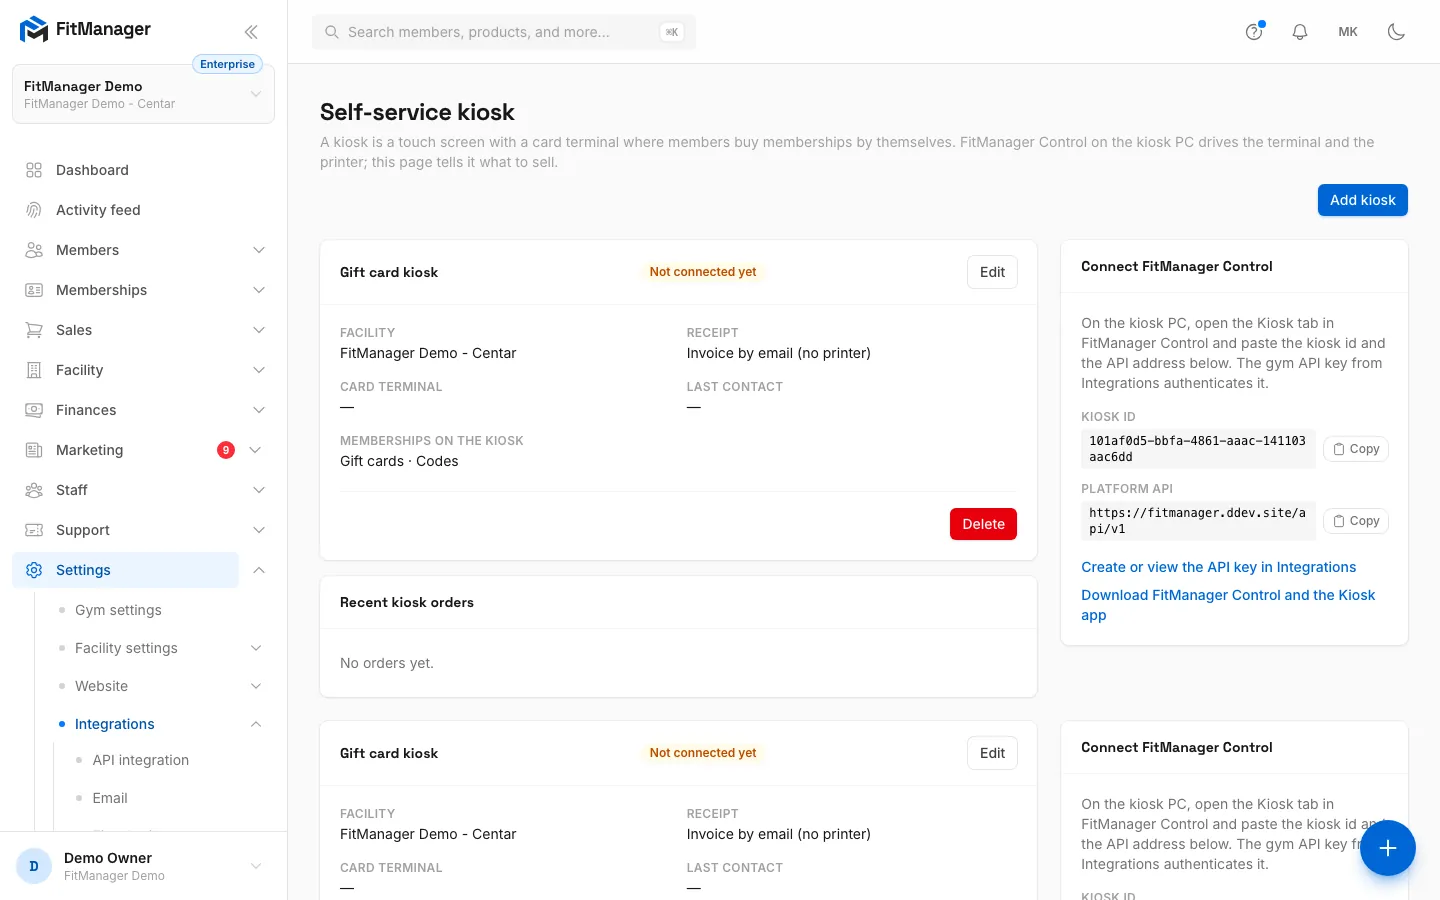Click the Demo Owner avatar circle
Screen dimensions: 1440x900
(34, 866)
